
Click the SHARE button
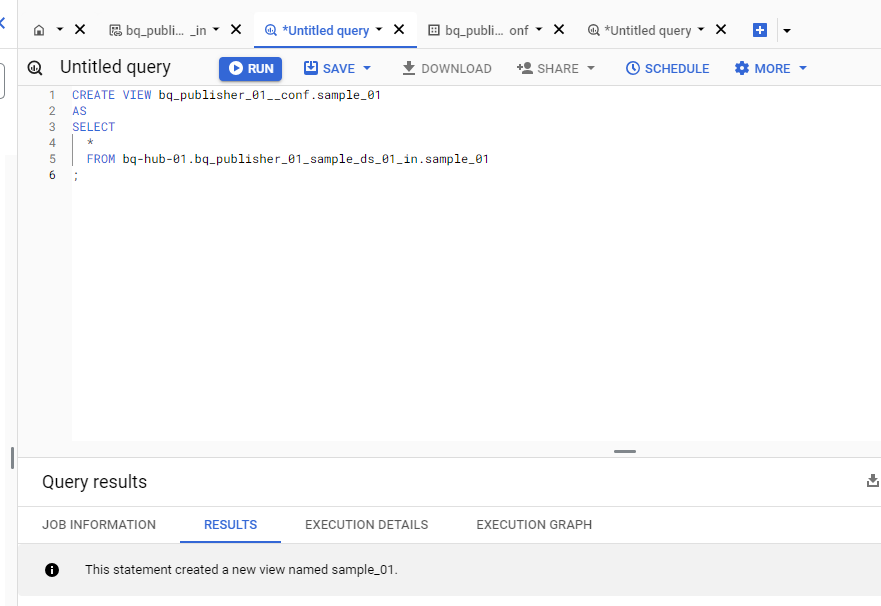[x=548, y=69]
